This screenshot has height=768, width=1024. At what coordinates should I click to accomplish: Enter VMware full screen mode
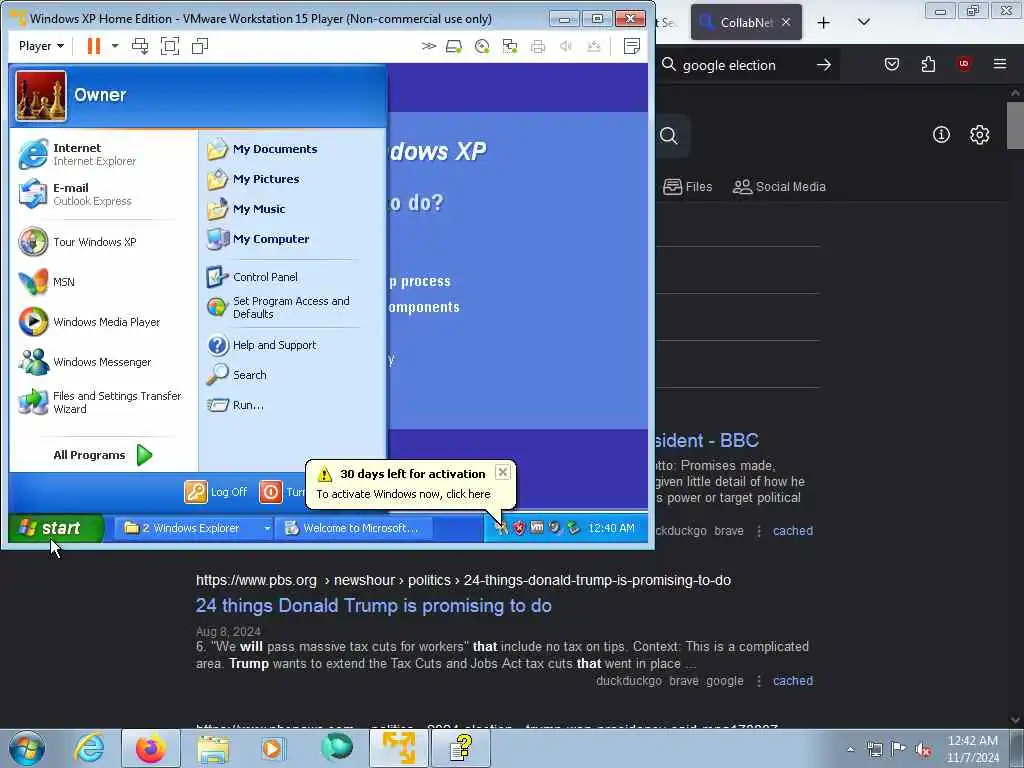[x=170, y=46]
